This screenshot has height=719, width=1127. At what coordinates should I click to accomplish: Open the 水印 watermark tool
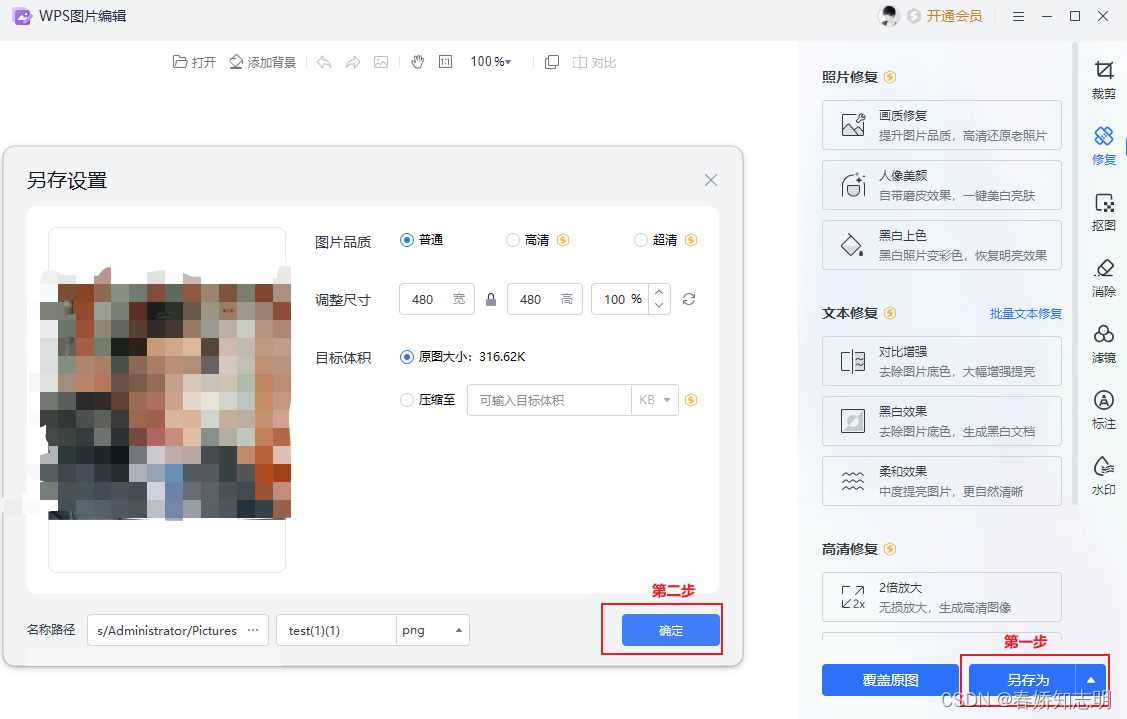point(1103,476)
